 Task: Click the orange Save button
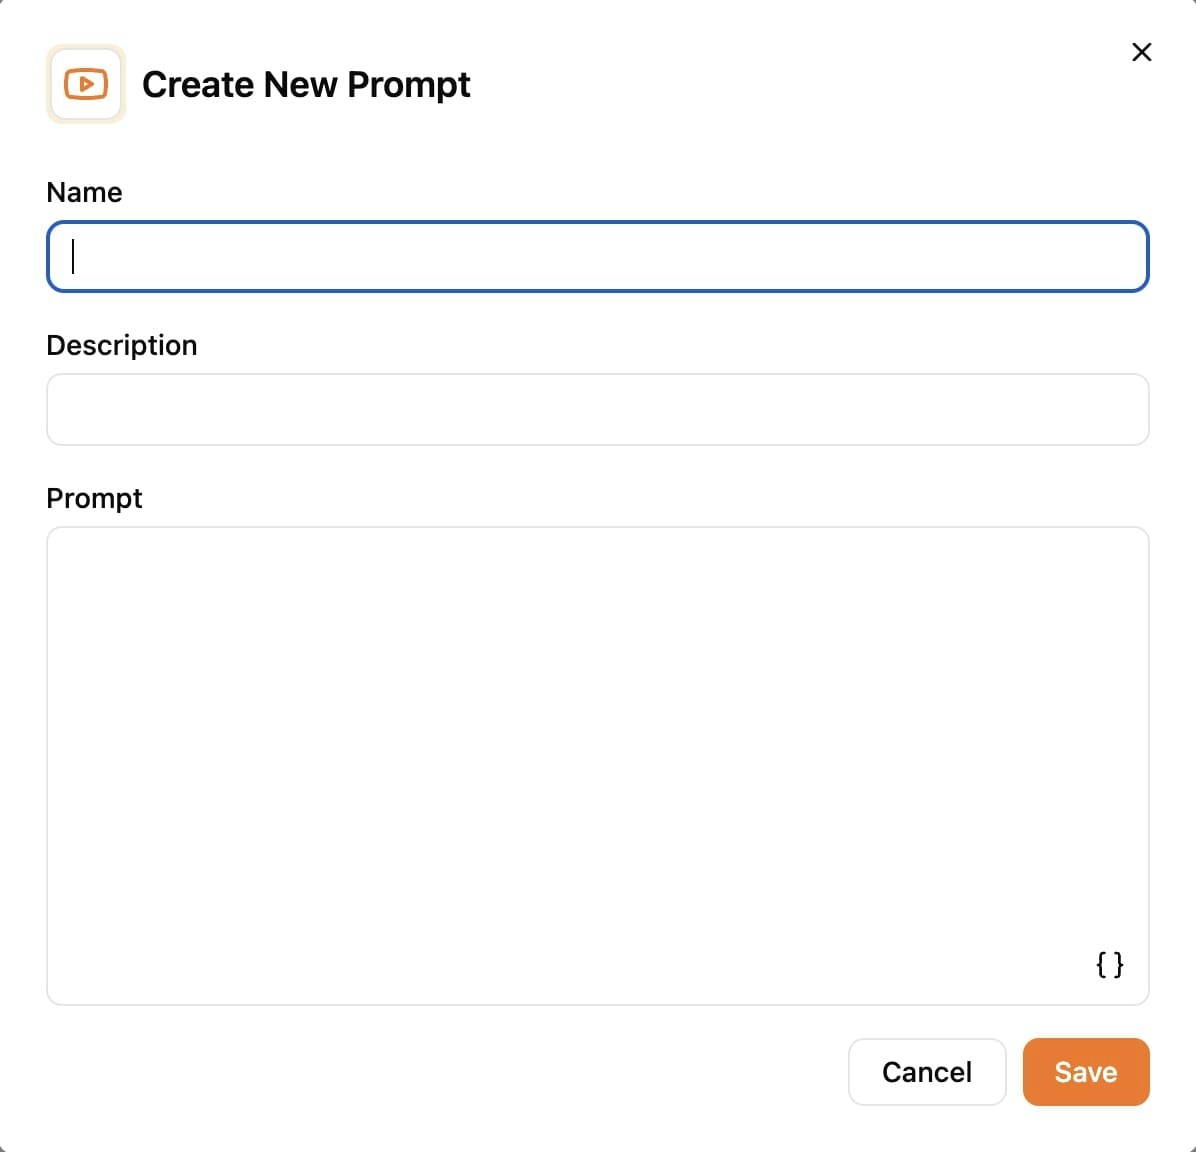pos(1086,1071)
